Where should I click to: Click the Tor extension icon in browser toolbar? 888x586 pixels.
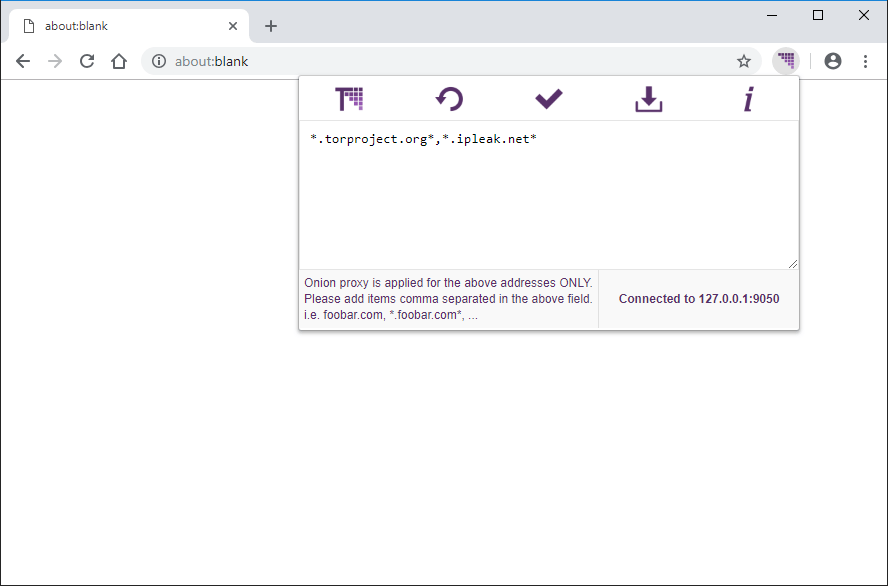[x=786, y=61]
